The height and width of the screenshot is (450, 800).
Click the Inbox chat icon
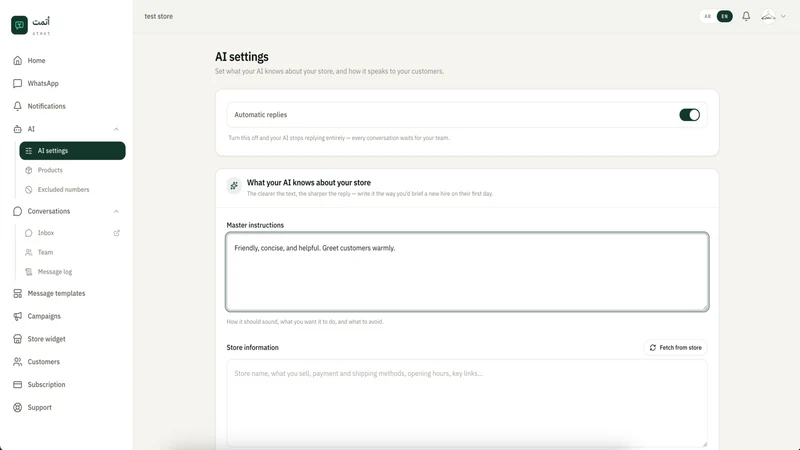[29, 233]
